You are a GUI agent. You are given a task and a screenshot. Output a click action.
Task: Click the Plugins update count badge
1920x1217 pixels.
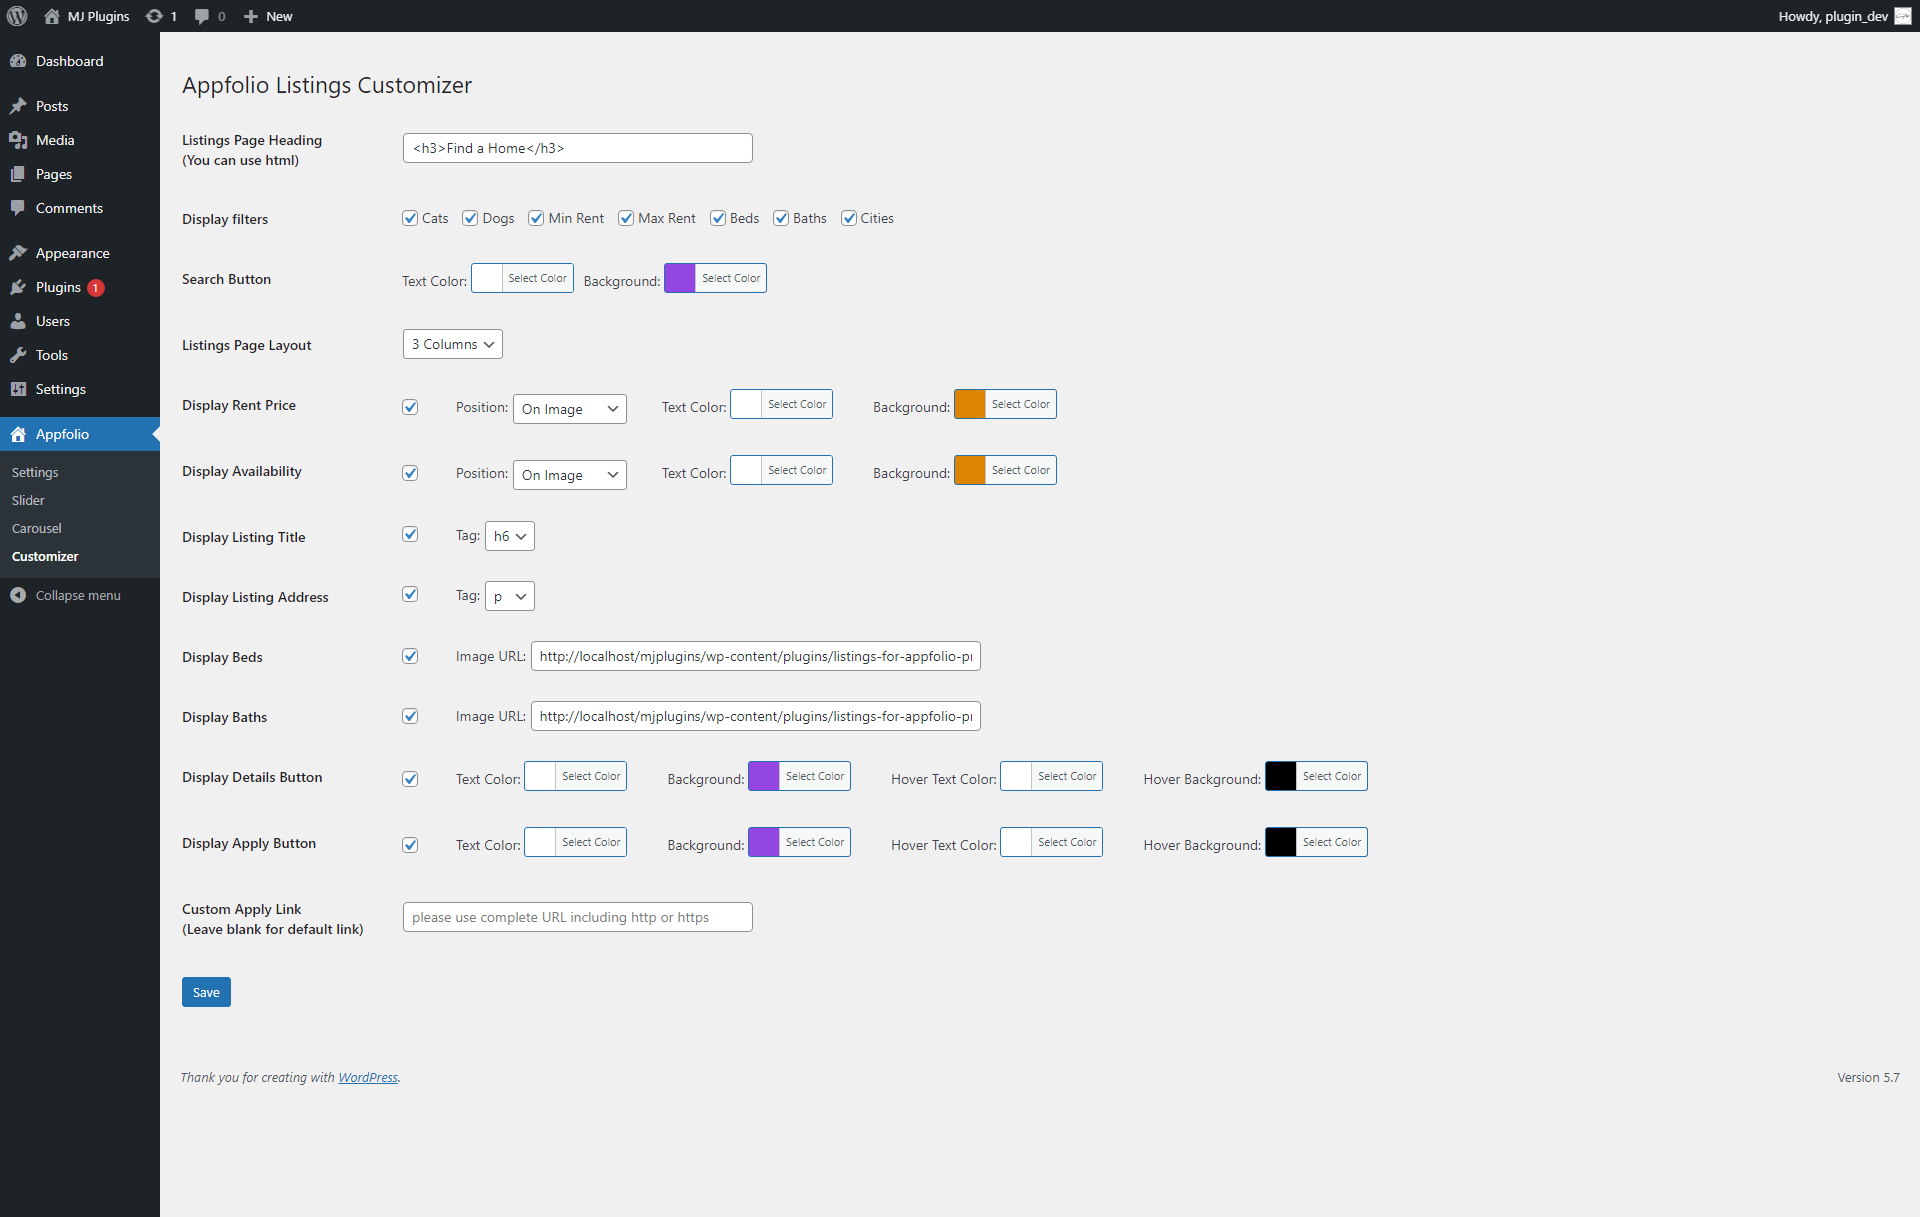[x=96, y=288]
